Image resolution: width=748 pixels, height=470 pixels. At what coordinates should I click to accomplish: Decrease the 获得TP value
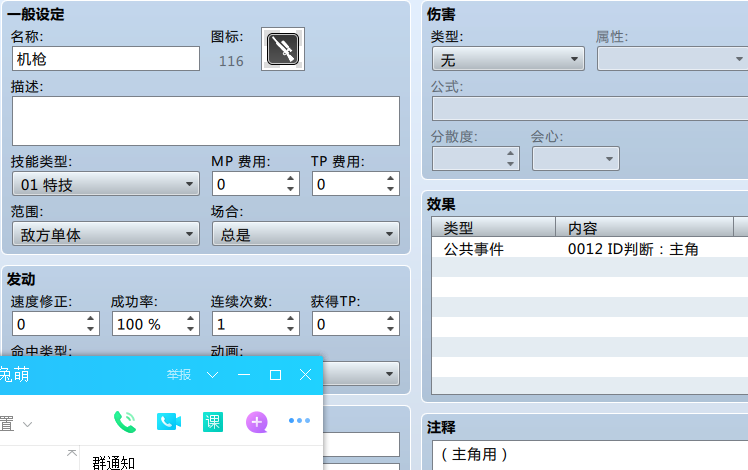(390, 329)
